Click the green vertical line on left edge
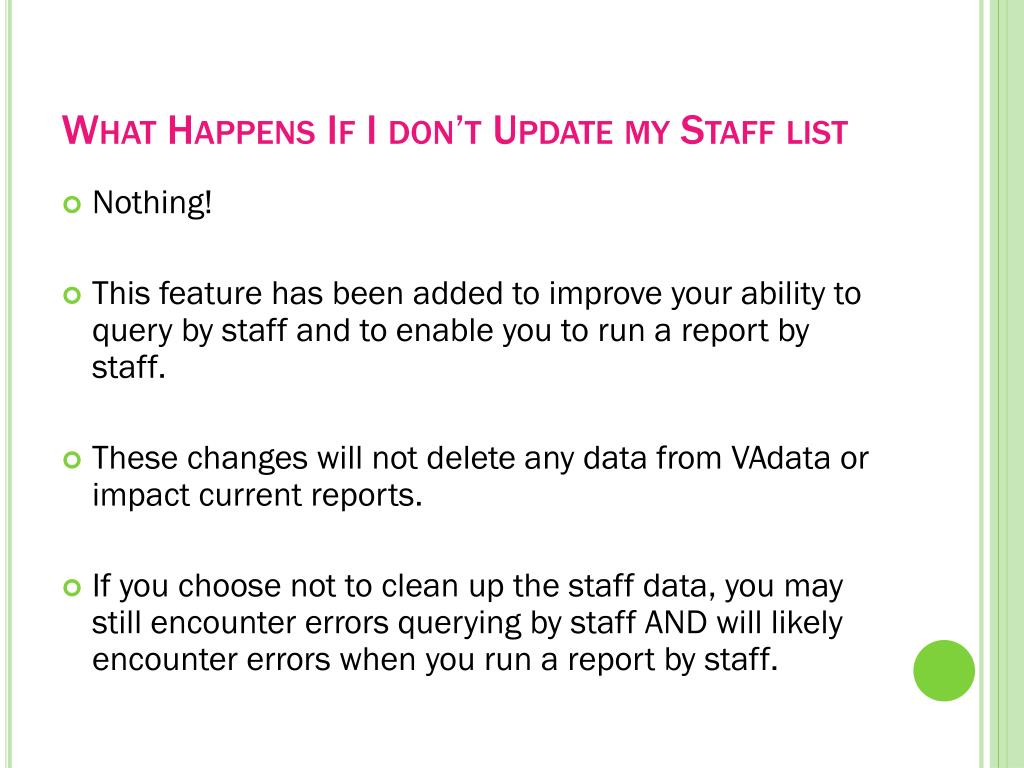Viewport: 1024px width, 768px height. tap(9, 384)
